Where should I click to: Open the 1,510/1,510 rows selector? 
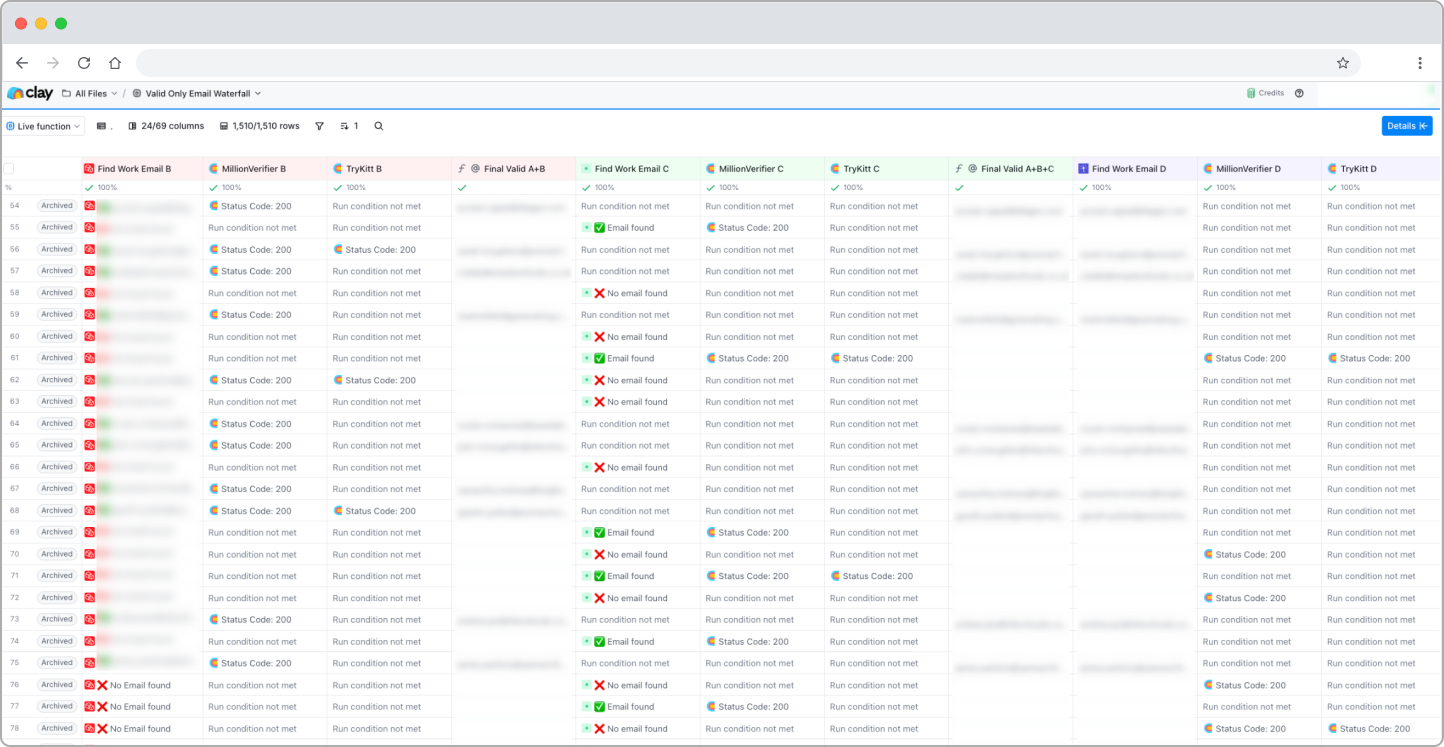coord(259,126)
